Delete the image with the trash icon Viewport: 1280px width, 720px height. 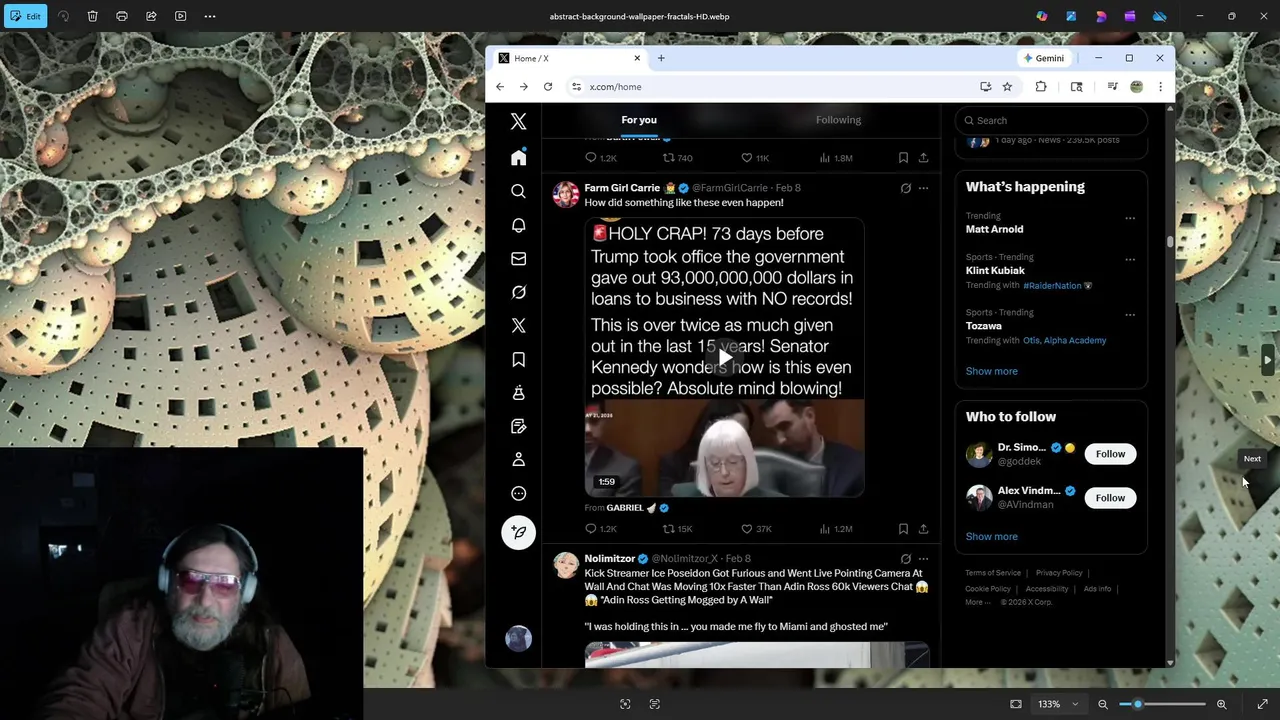pos(92,16)
